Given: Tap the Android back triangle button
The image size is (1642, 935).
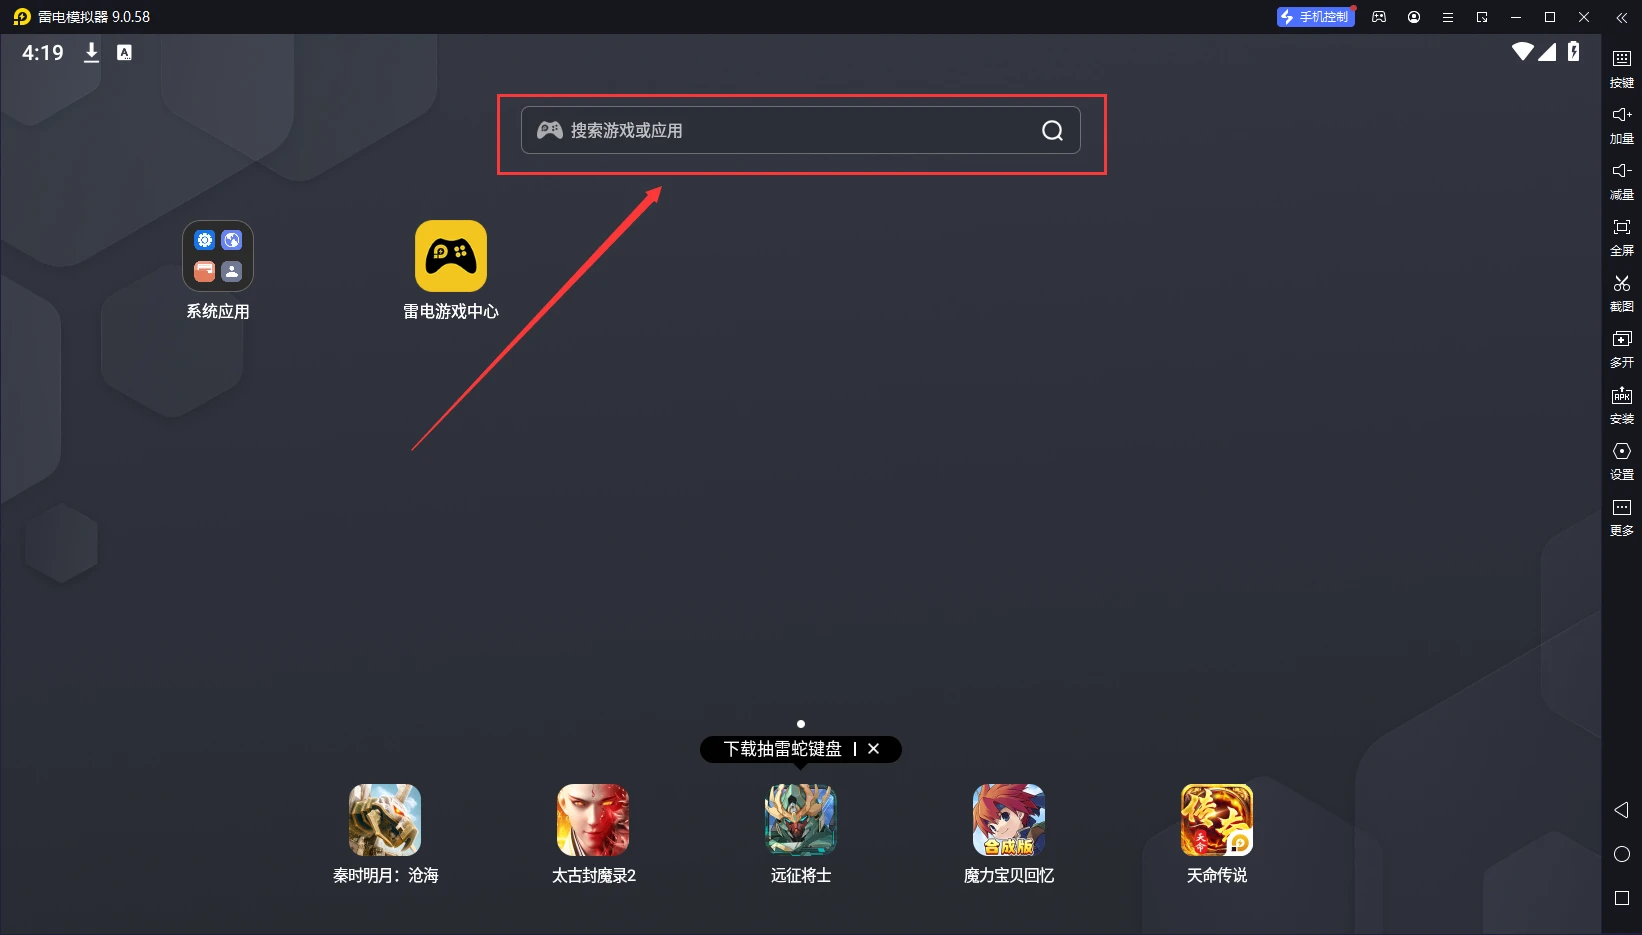Looking at the screenshot, I should click(1622, 810).
